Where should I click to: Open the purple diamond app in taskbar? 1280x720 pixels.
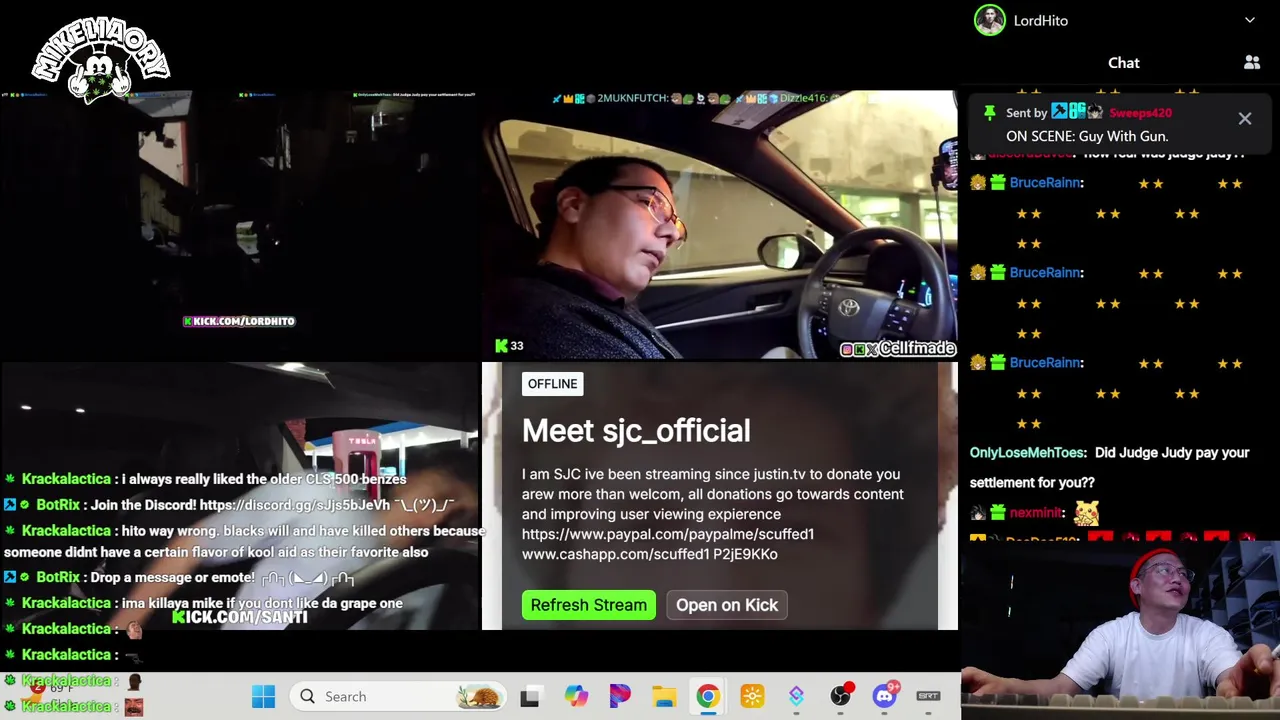click(x=796, y=696)
